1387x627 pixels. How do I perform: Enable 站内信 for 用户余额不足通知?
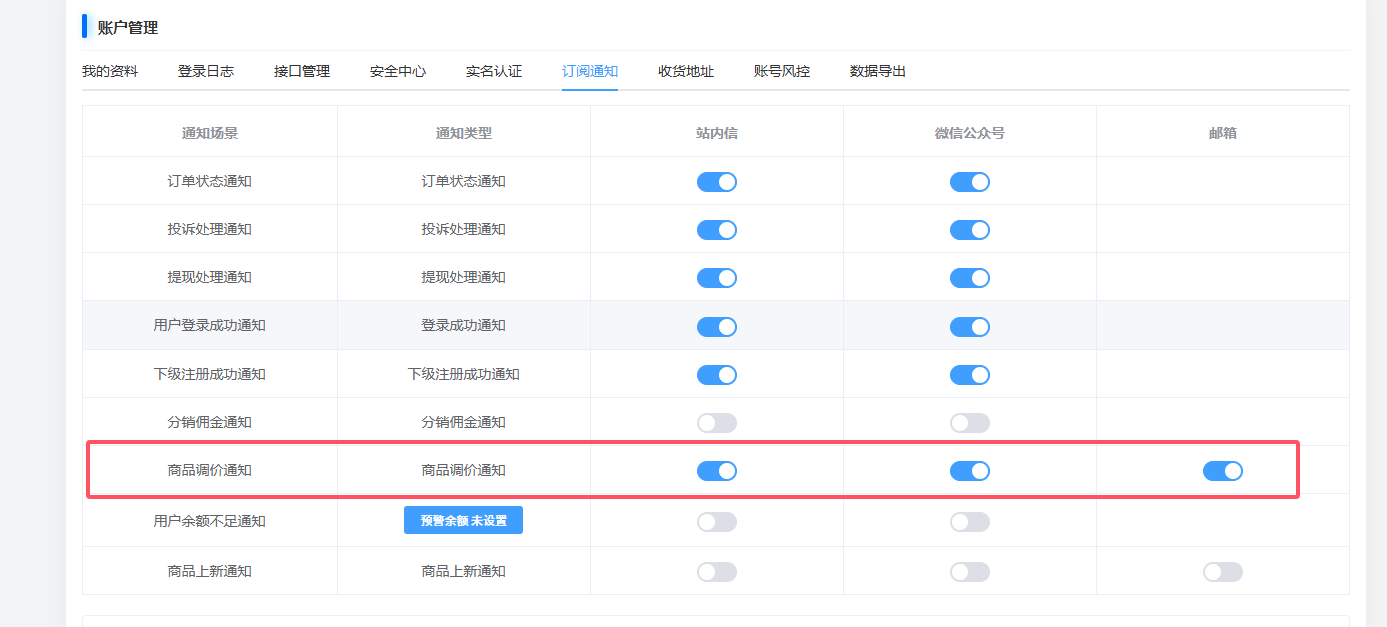[x=717, y=521]
